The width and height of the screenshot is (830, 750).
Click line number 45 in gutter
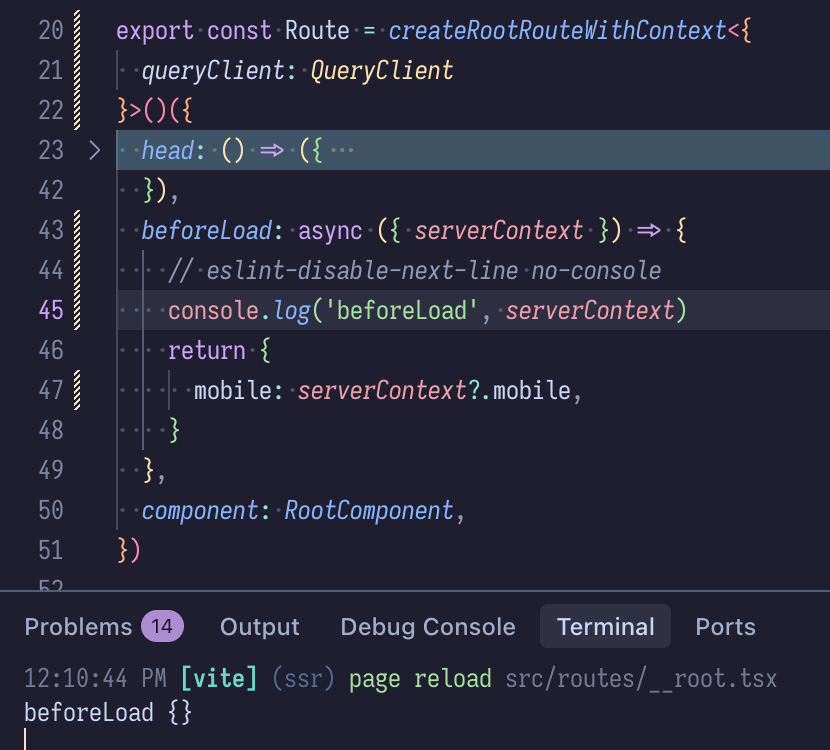(x=51, y=310)
